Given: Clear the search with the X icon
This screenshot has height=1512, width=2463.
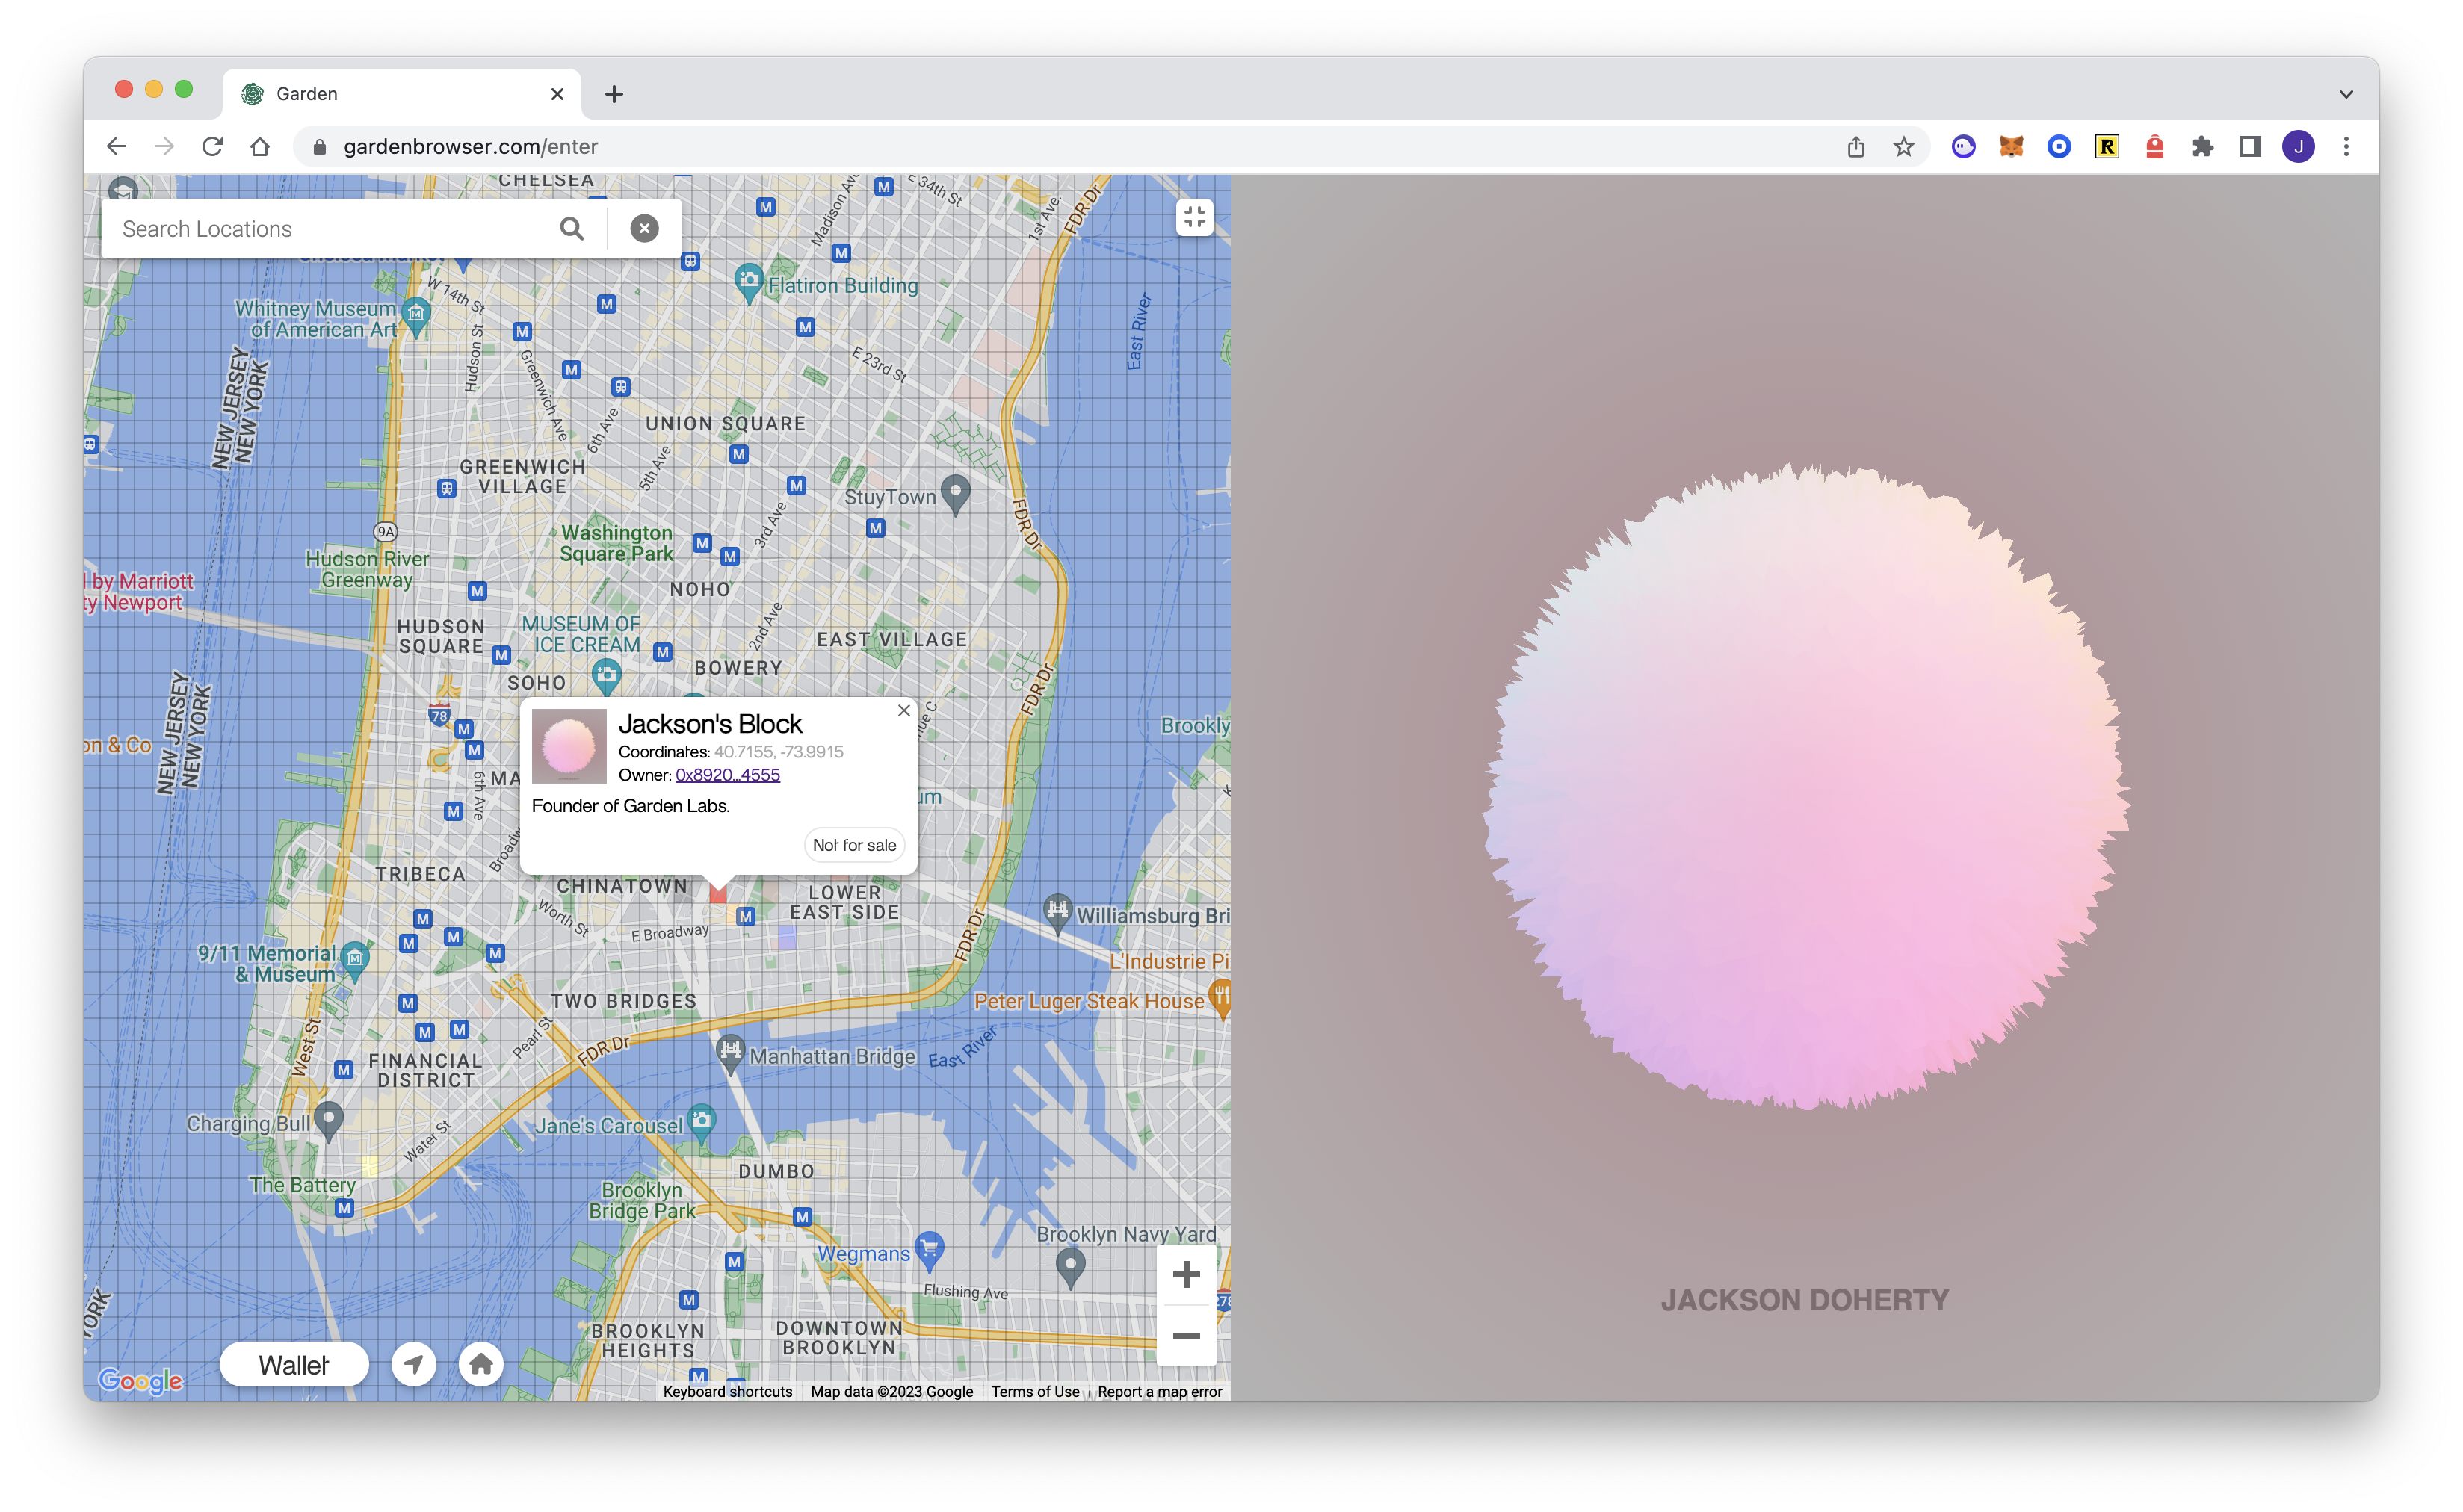Looking at the screenshot, I should click(644, 229).
